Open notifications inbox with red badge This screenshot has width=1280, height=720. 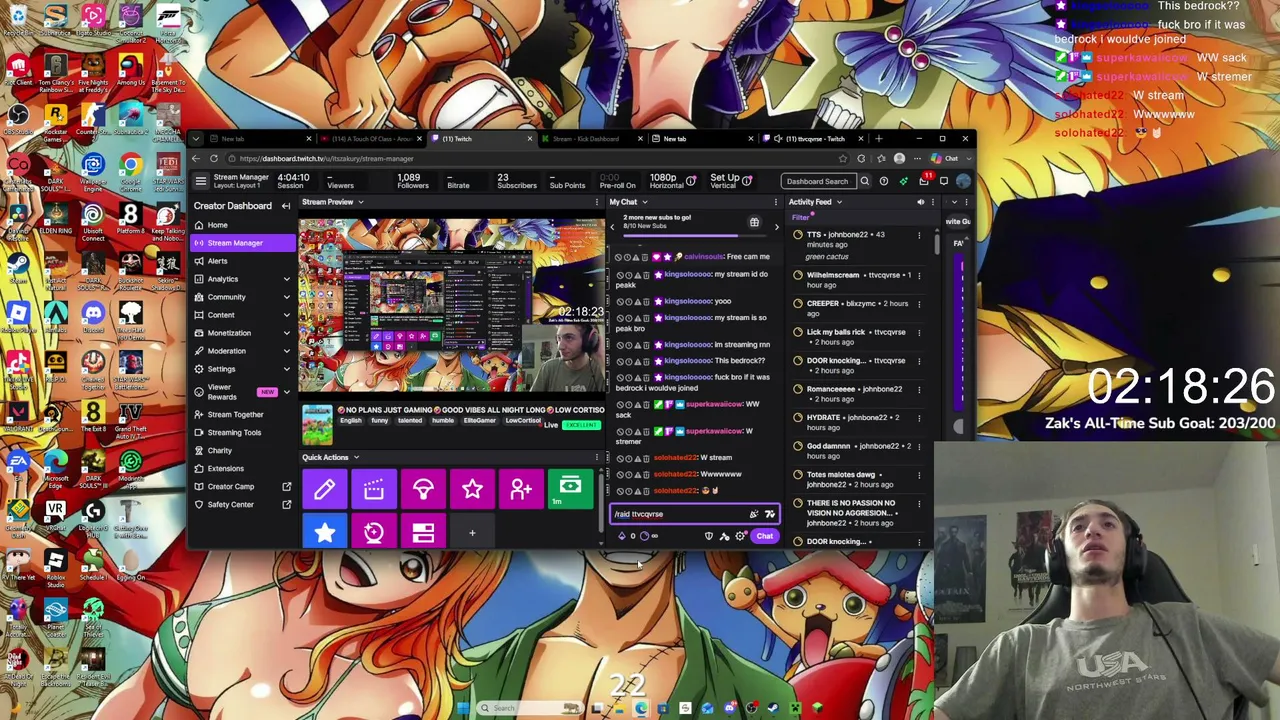(924, 181)
